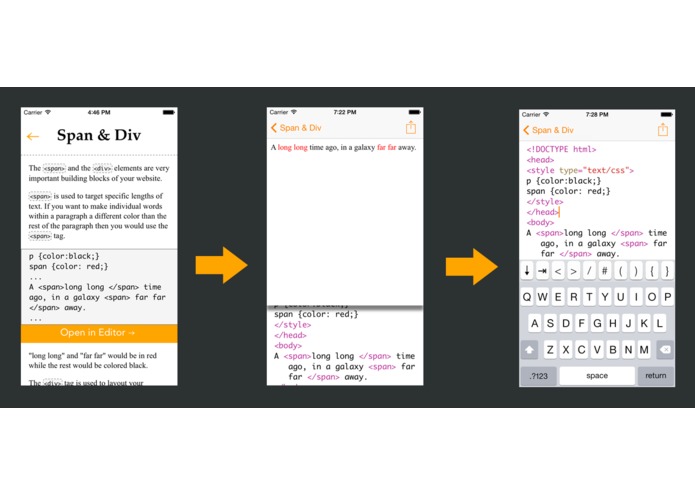Tap the F key
The height and width of the screenshot is (494, 695).
[x=582, y=323]
